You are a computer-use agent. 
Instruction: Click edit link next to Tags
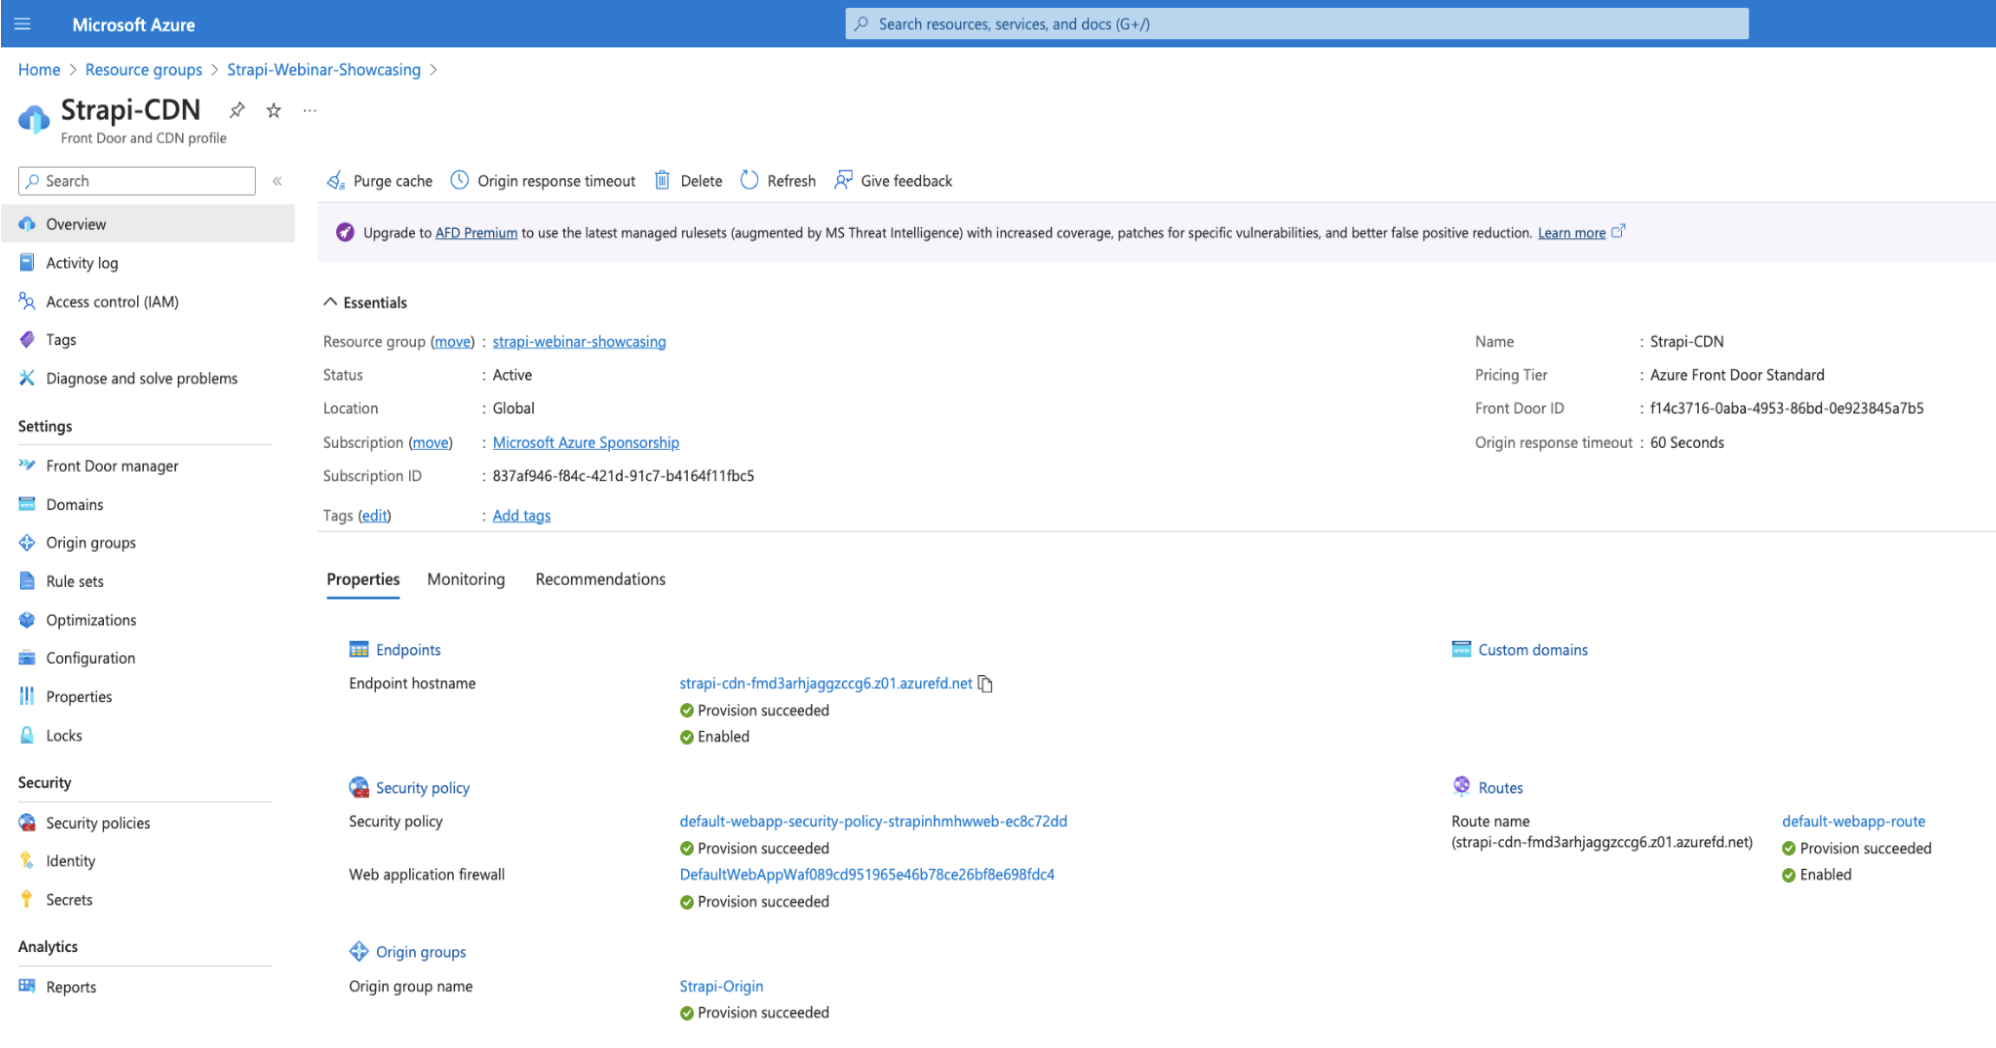pyautogui.click(x=374, y=516)
